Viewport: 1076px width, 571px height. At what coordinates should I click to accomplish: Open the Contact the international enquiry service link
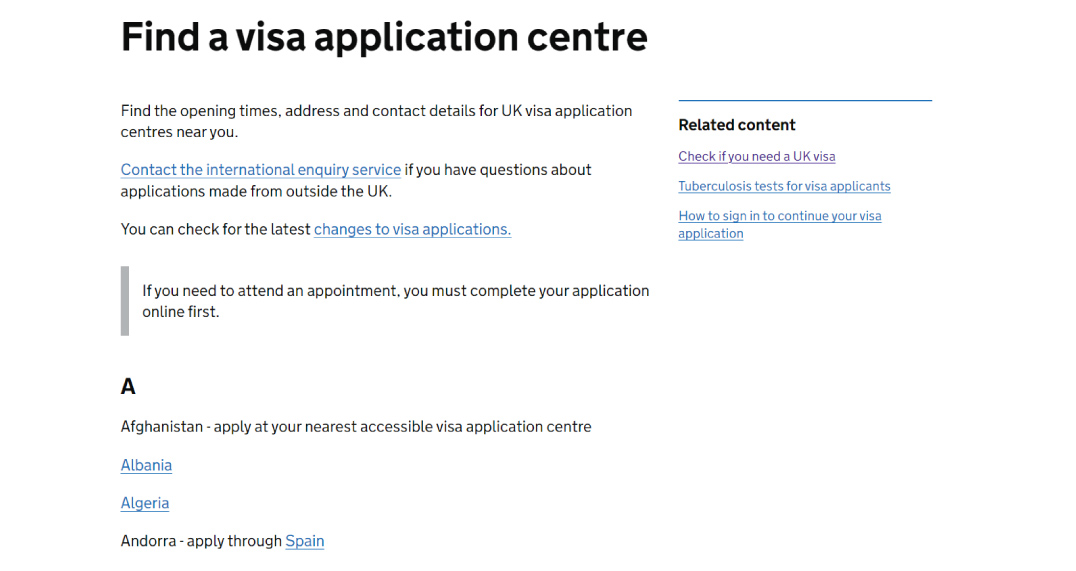tap(261, 170)
